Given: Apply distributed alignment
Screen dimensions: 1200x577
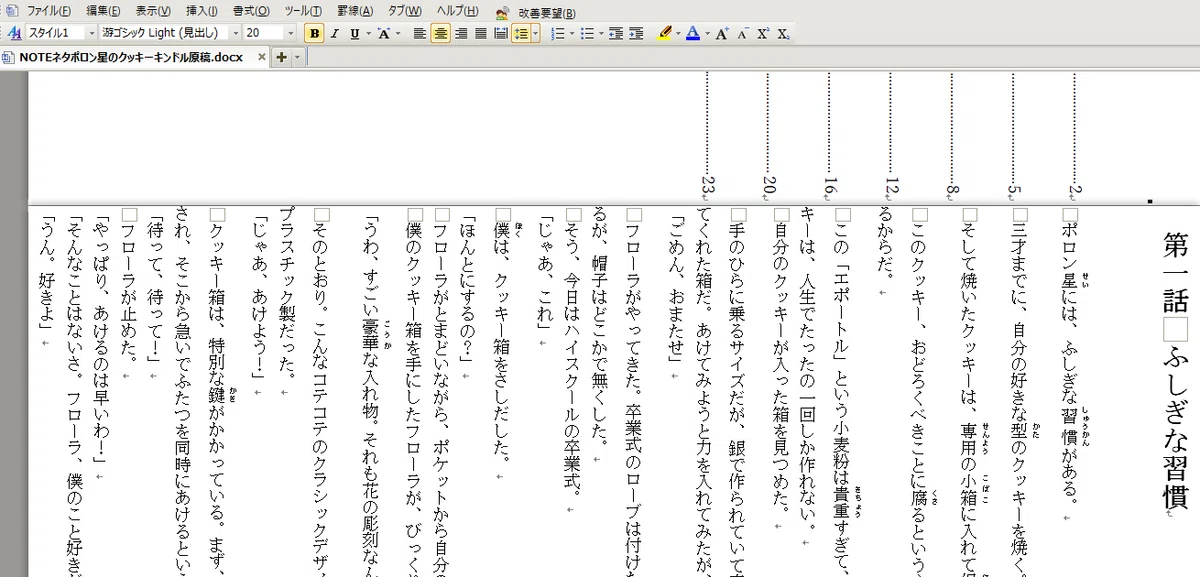Looking at the screenshot, I should click(x=499, y=33).
